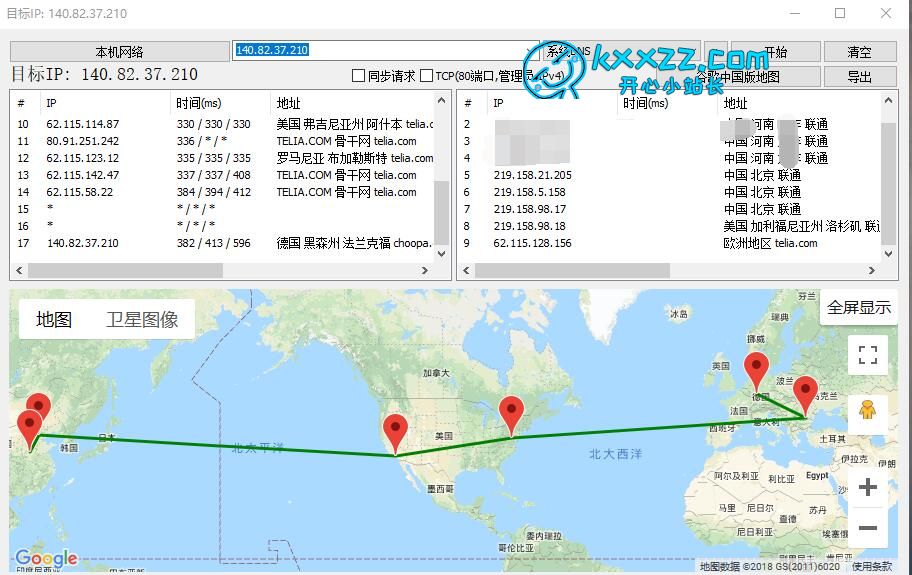Screen dimensions: 912x575
Task: Select hop row with IP 62.115.58.22
Action: click(224, 192)
